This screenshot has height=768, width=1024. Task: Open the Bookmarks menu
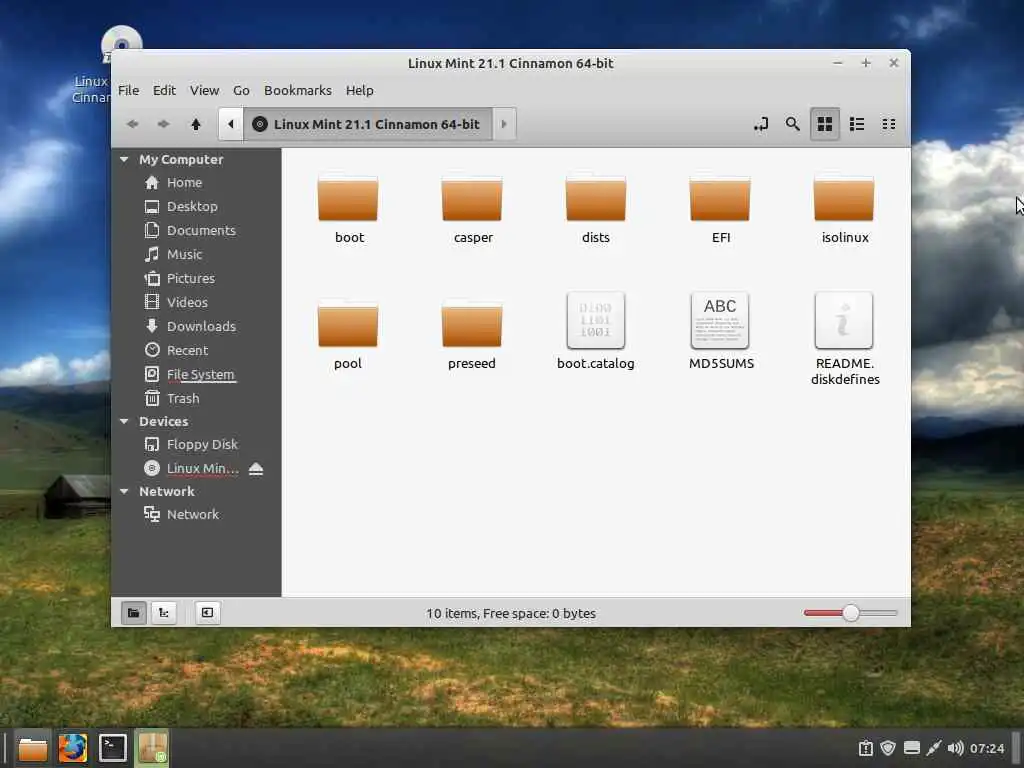(298, 90)
